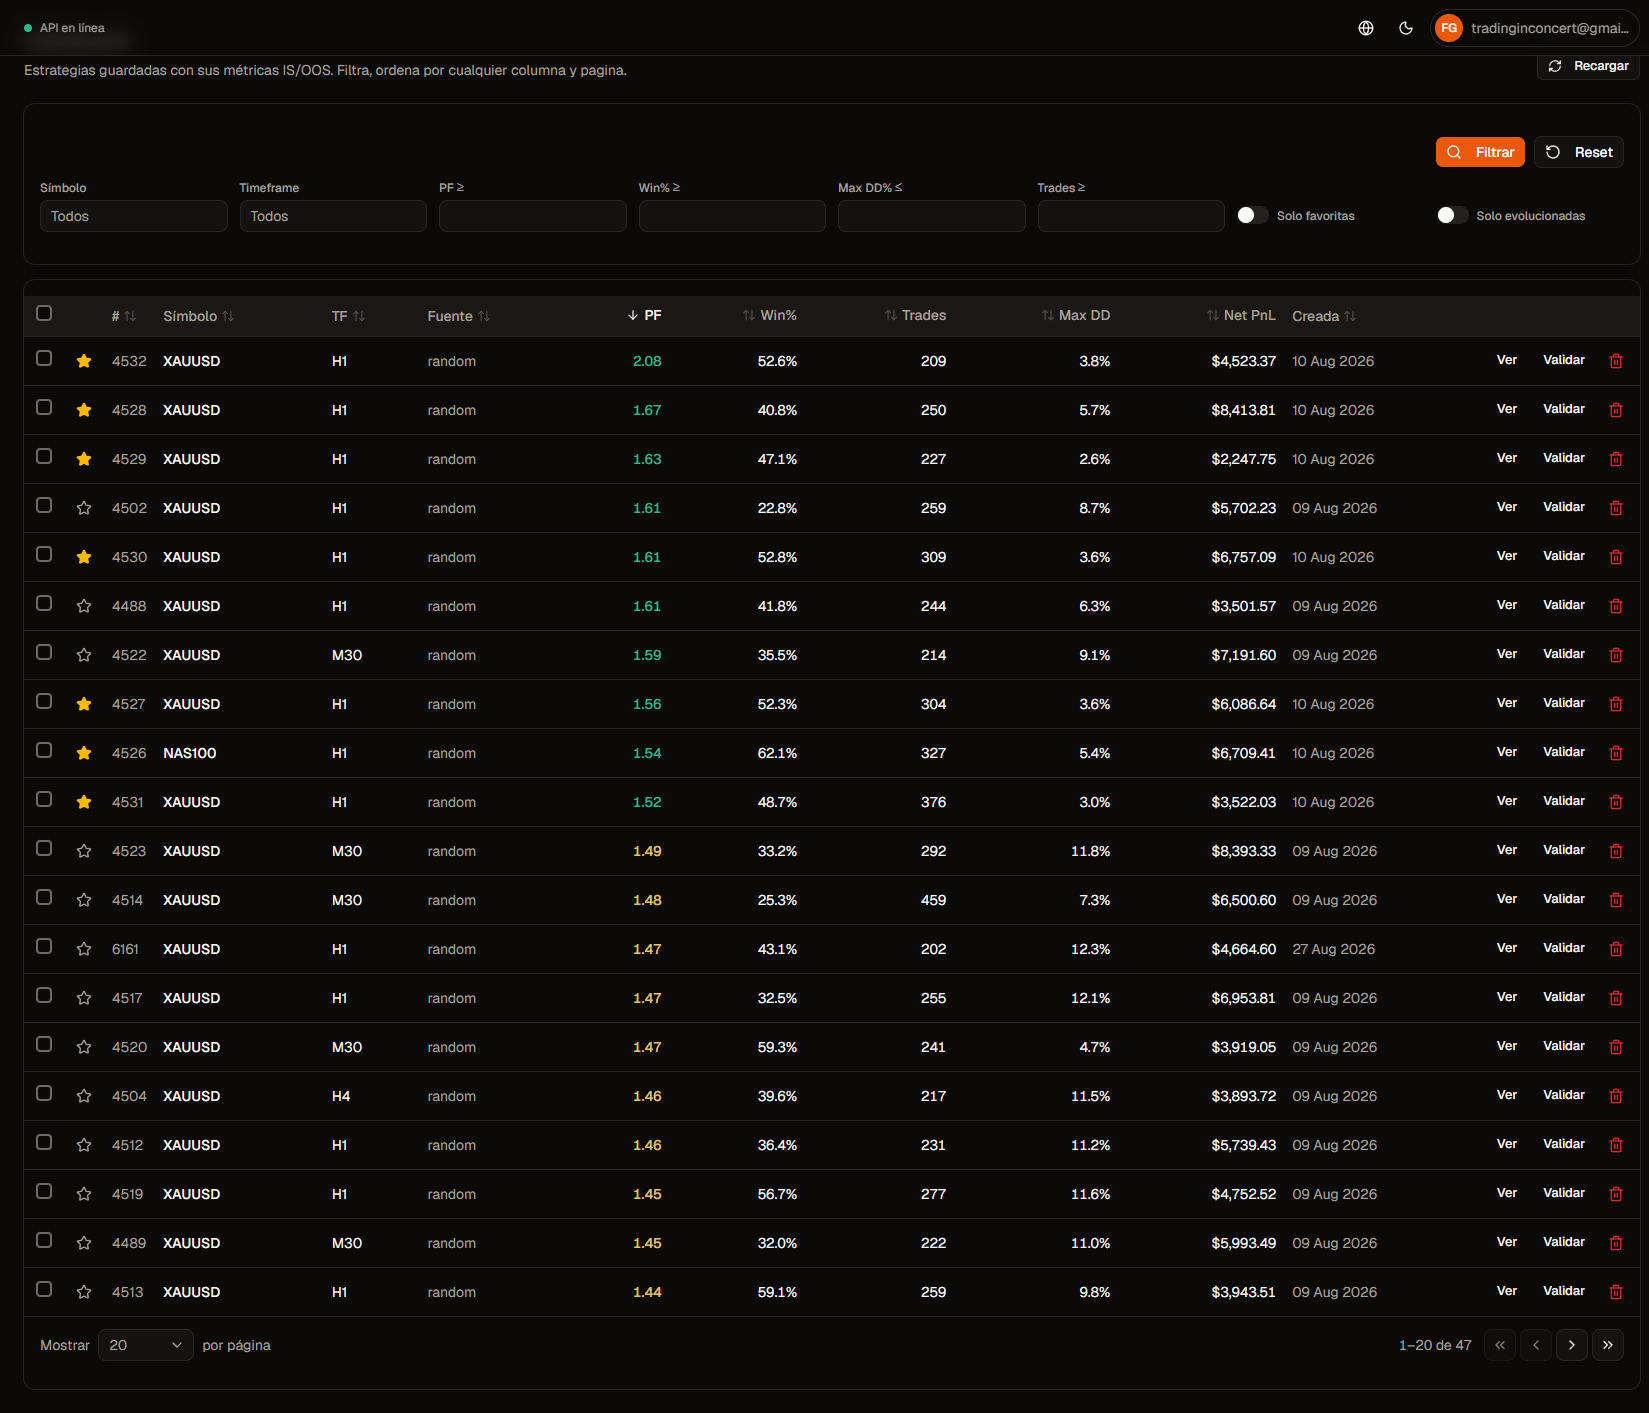
Task: Open the language globe icon
Action: [1366, 28]
